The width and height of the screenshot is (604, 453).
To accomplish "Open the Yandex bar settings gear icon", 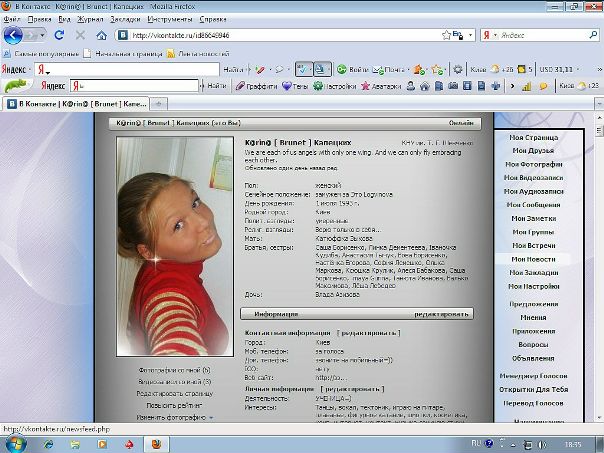I will pyautogui.click(x=458, y=69).
